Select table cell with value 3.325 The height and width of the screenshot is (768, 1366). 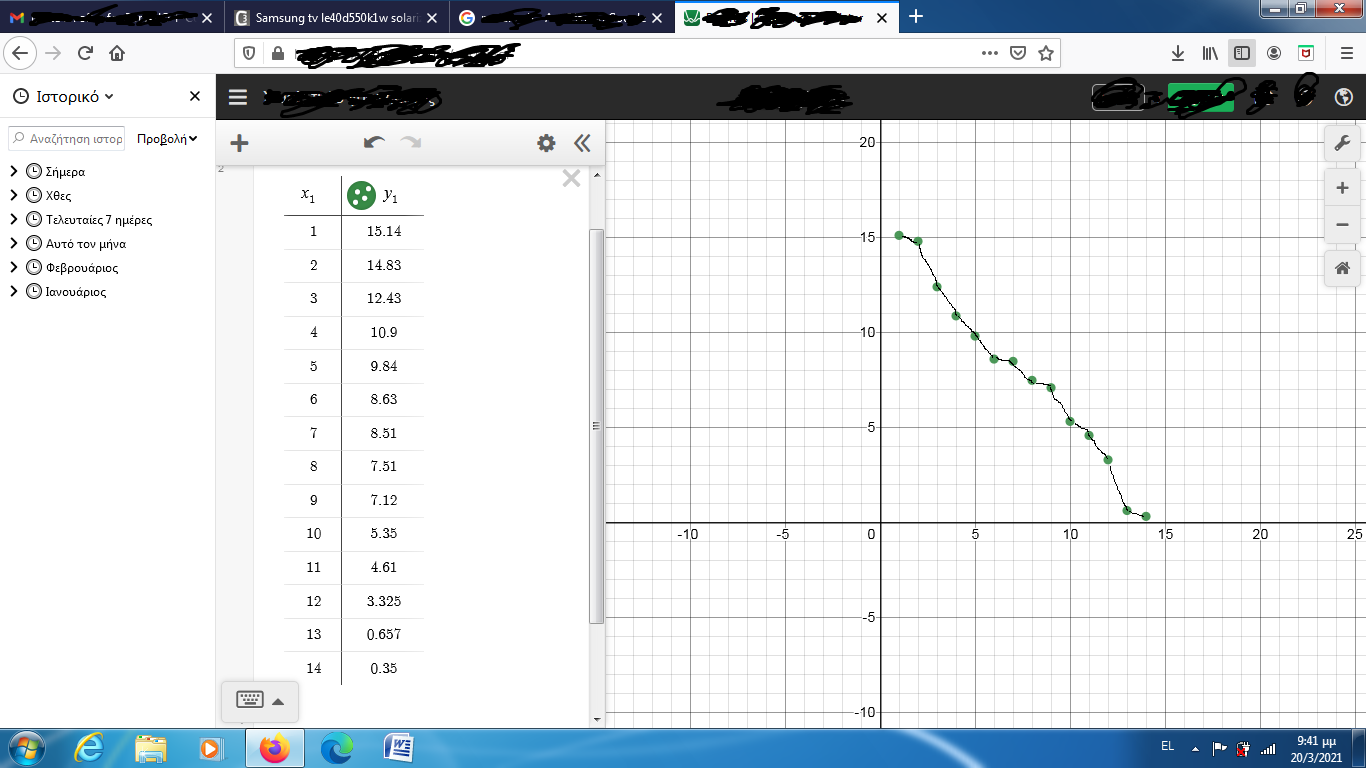[383, 601]
